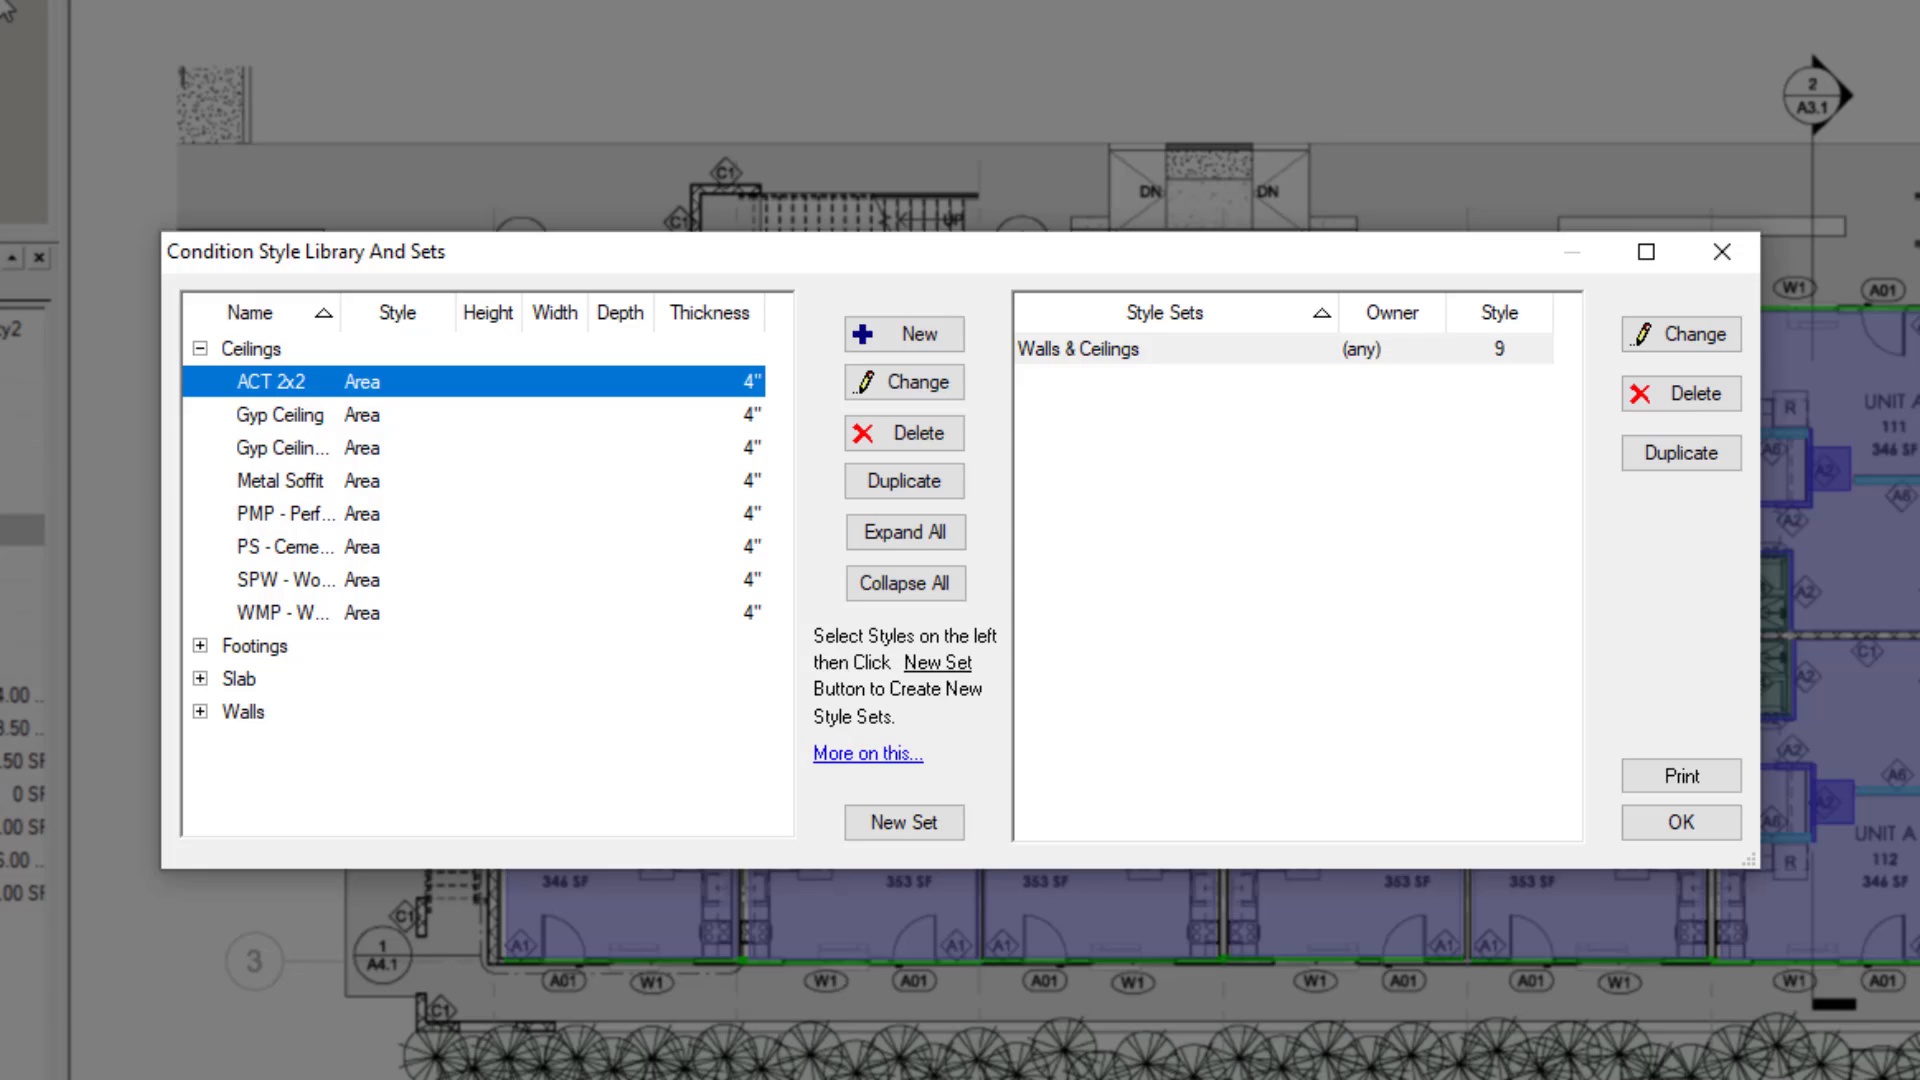The image size is (1920, 1080).
Task: Collapse the Ceilings tree group
Action: [200, 349]
